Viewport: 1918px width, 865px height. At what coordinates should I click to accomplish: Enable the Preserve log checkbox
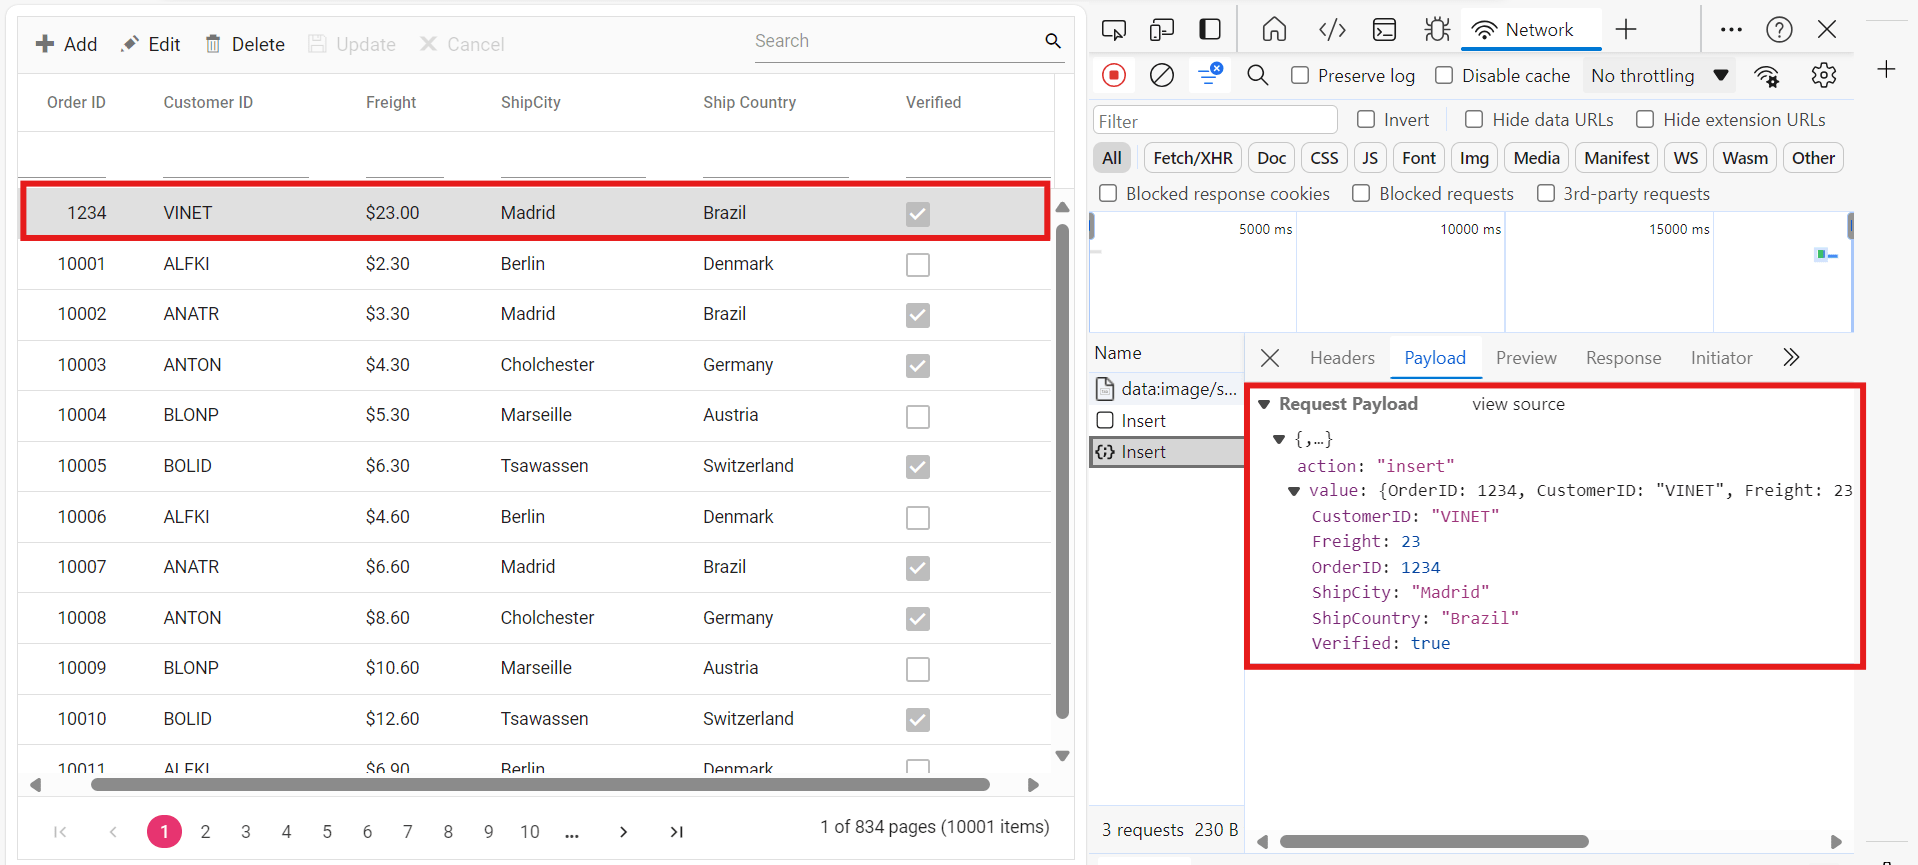click(x=1300, y=76)
